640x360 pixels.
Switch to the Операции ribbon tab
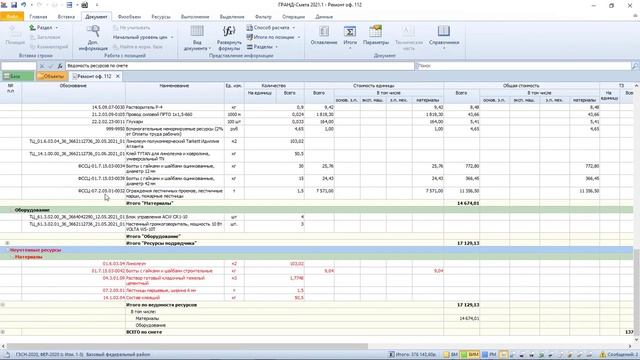click(x=293, y=17)
